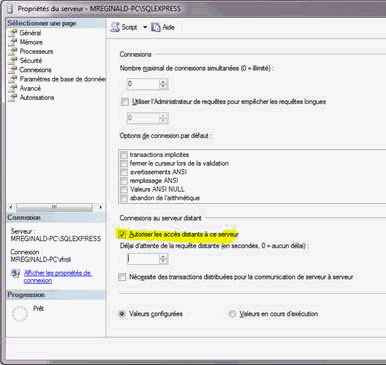Image resolution: width=386 pixels, height=365 pixels.
Task: Open the Mémoire page
Action: click(x=31, y=42)
